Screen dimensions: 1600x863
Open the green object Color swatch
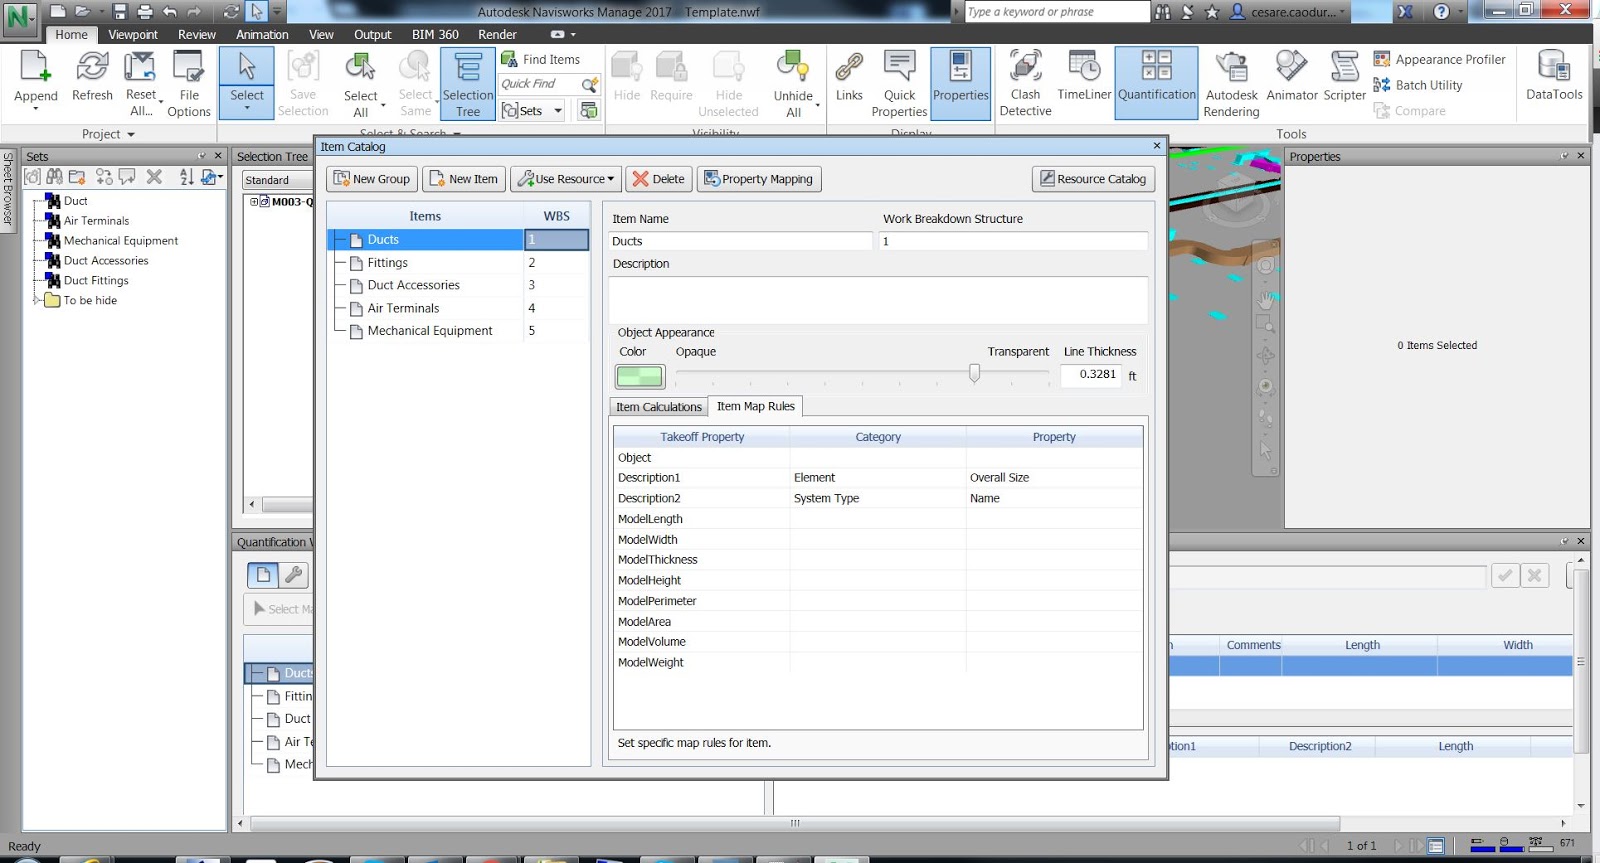639,376
